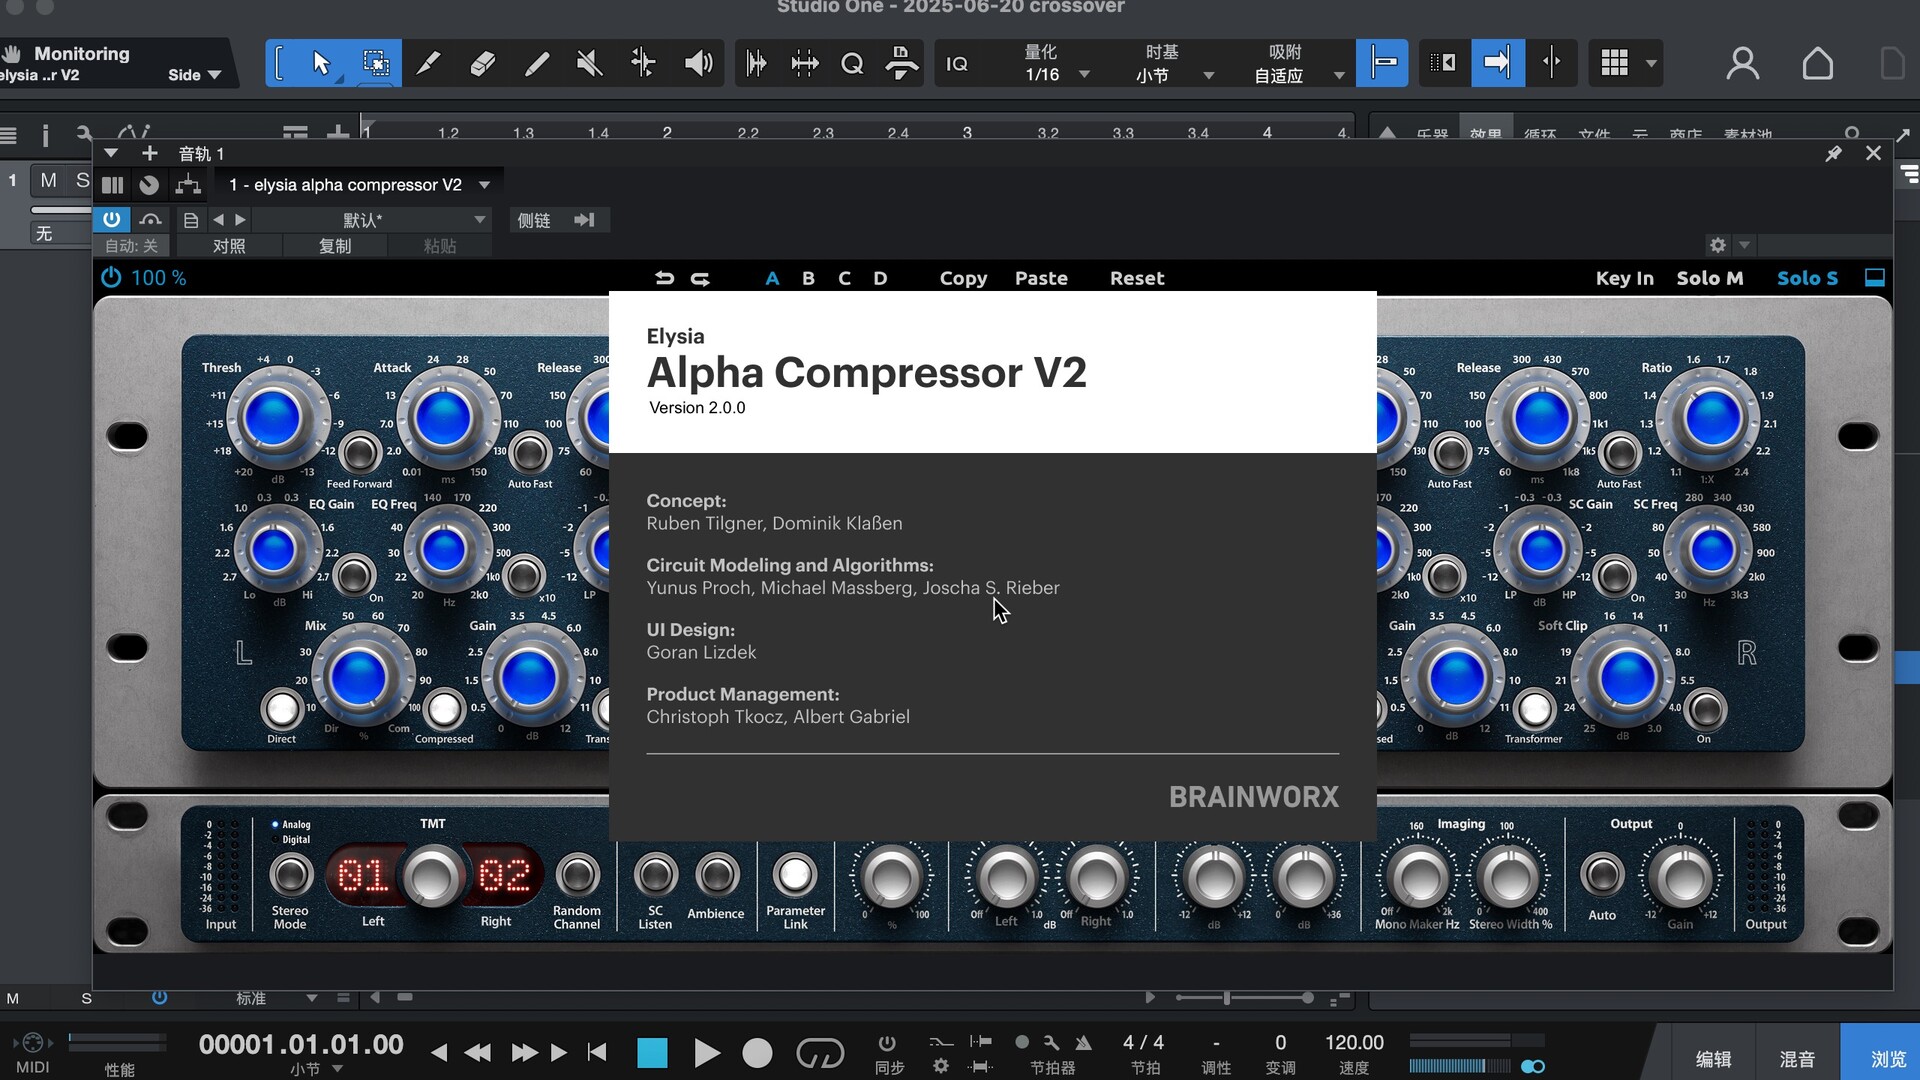This screenshot has width=1920, height=1080.
Task: Select preset slot D
Action: [880, 278]
